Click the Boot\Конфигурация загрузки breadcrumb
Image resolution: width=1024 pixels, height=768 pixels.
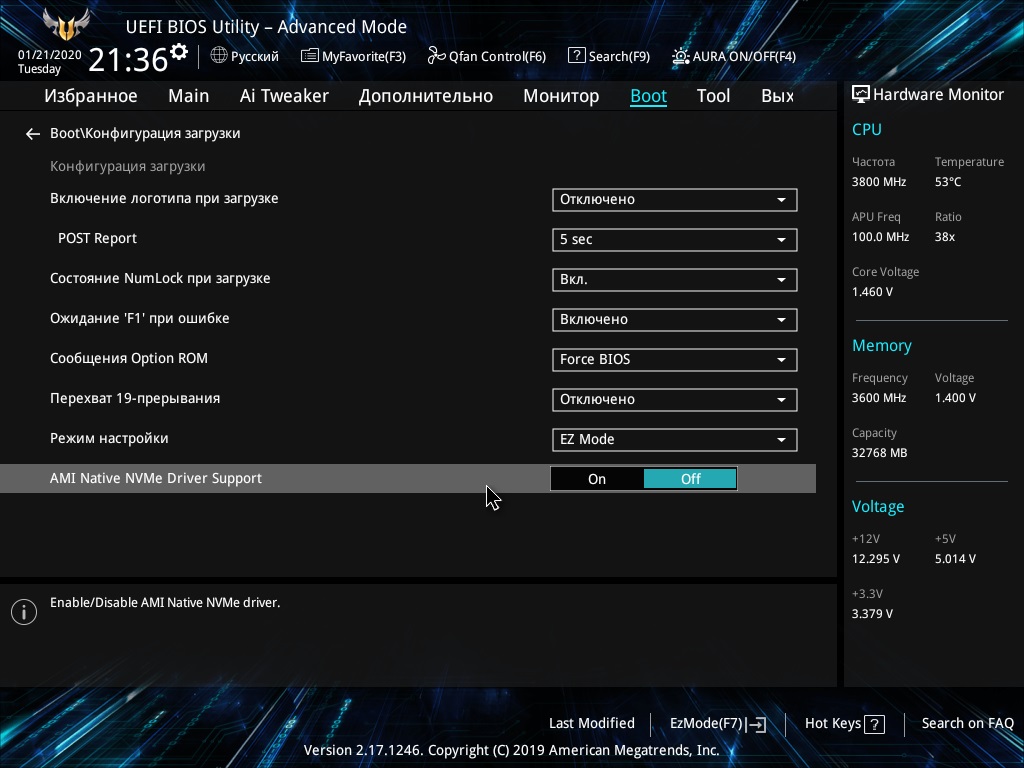[x=145, y=134]
